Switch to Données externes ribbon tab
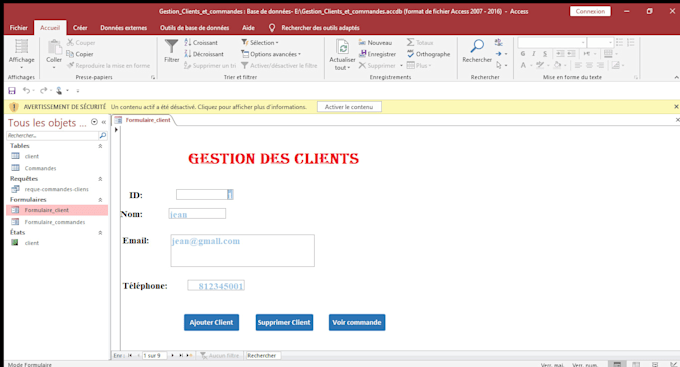 click(x=124, y=28)
